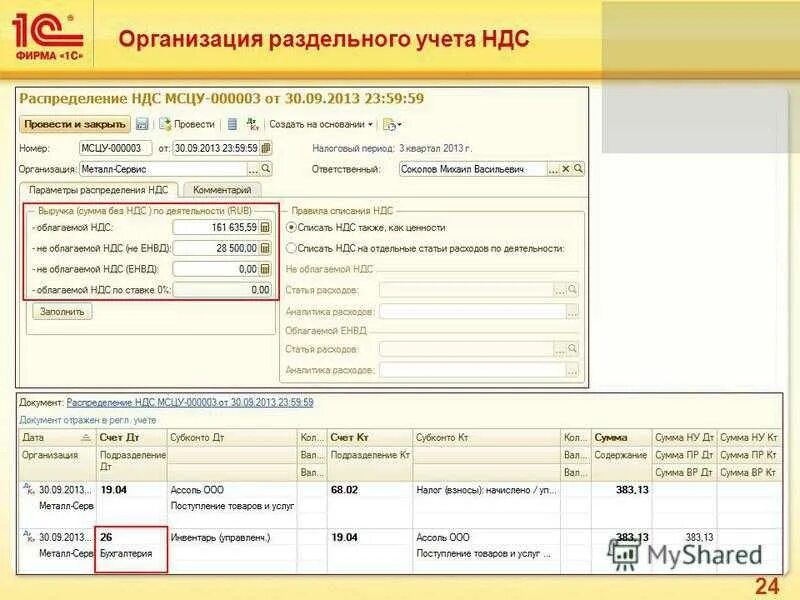Open Организация selection ellipsis button

[253, 169]
